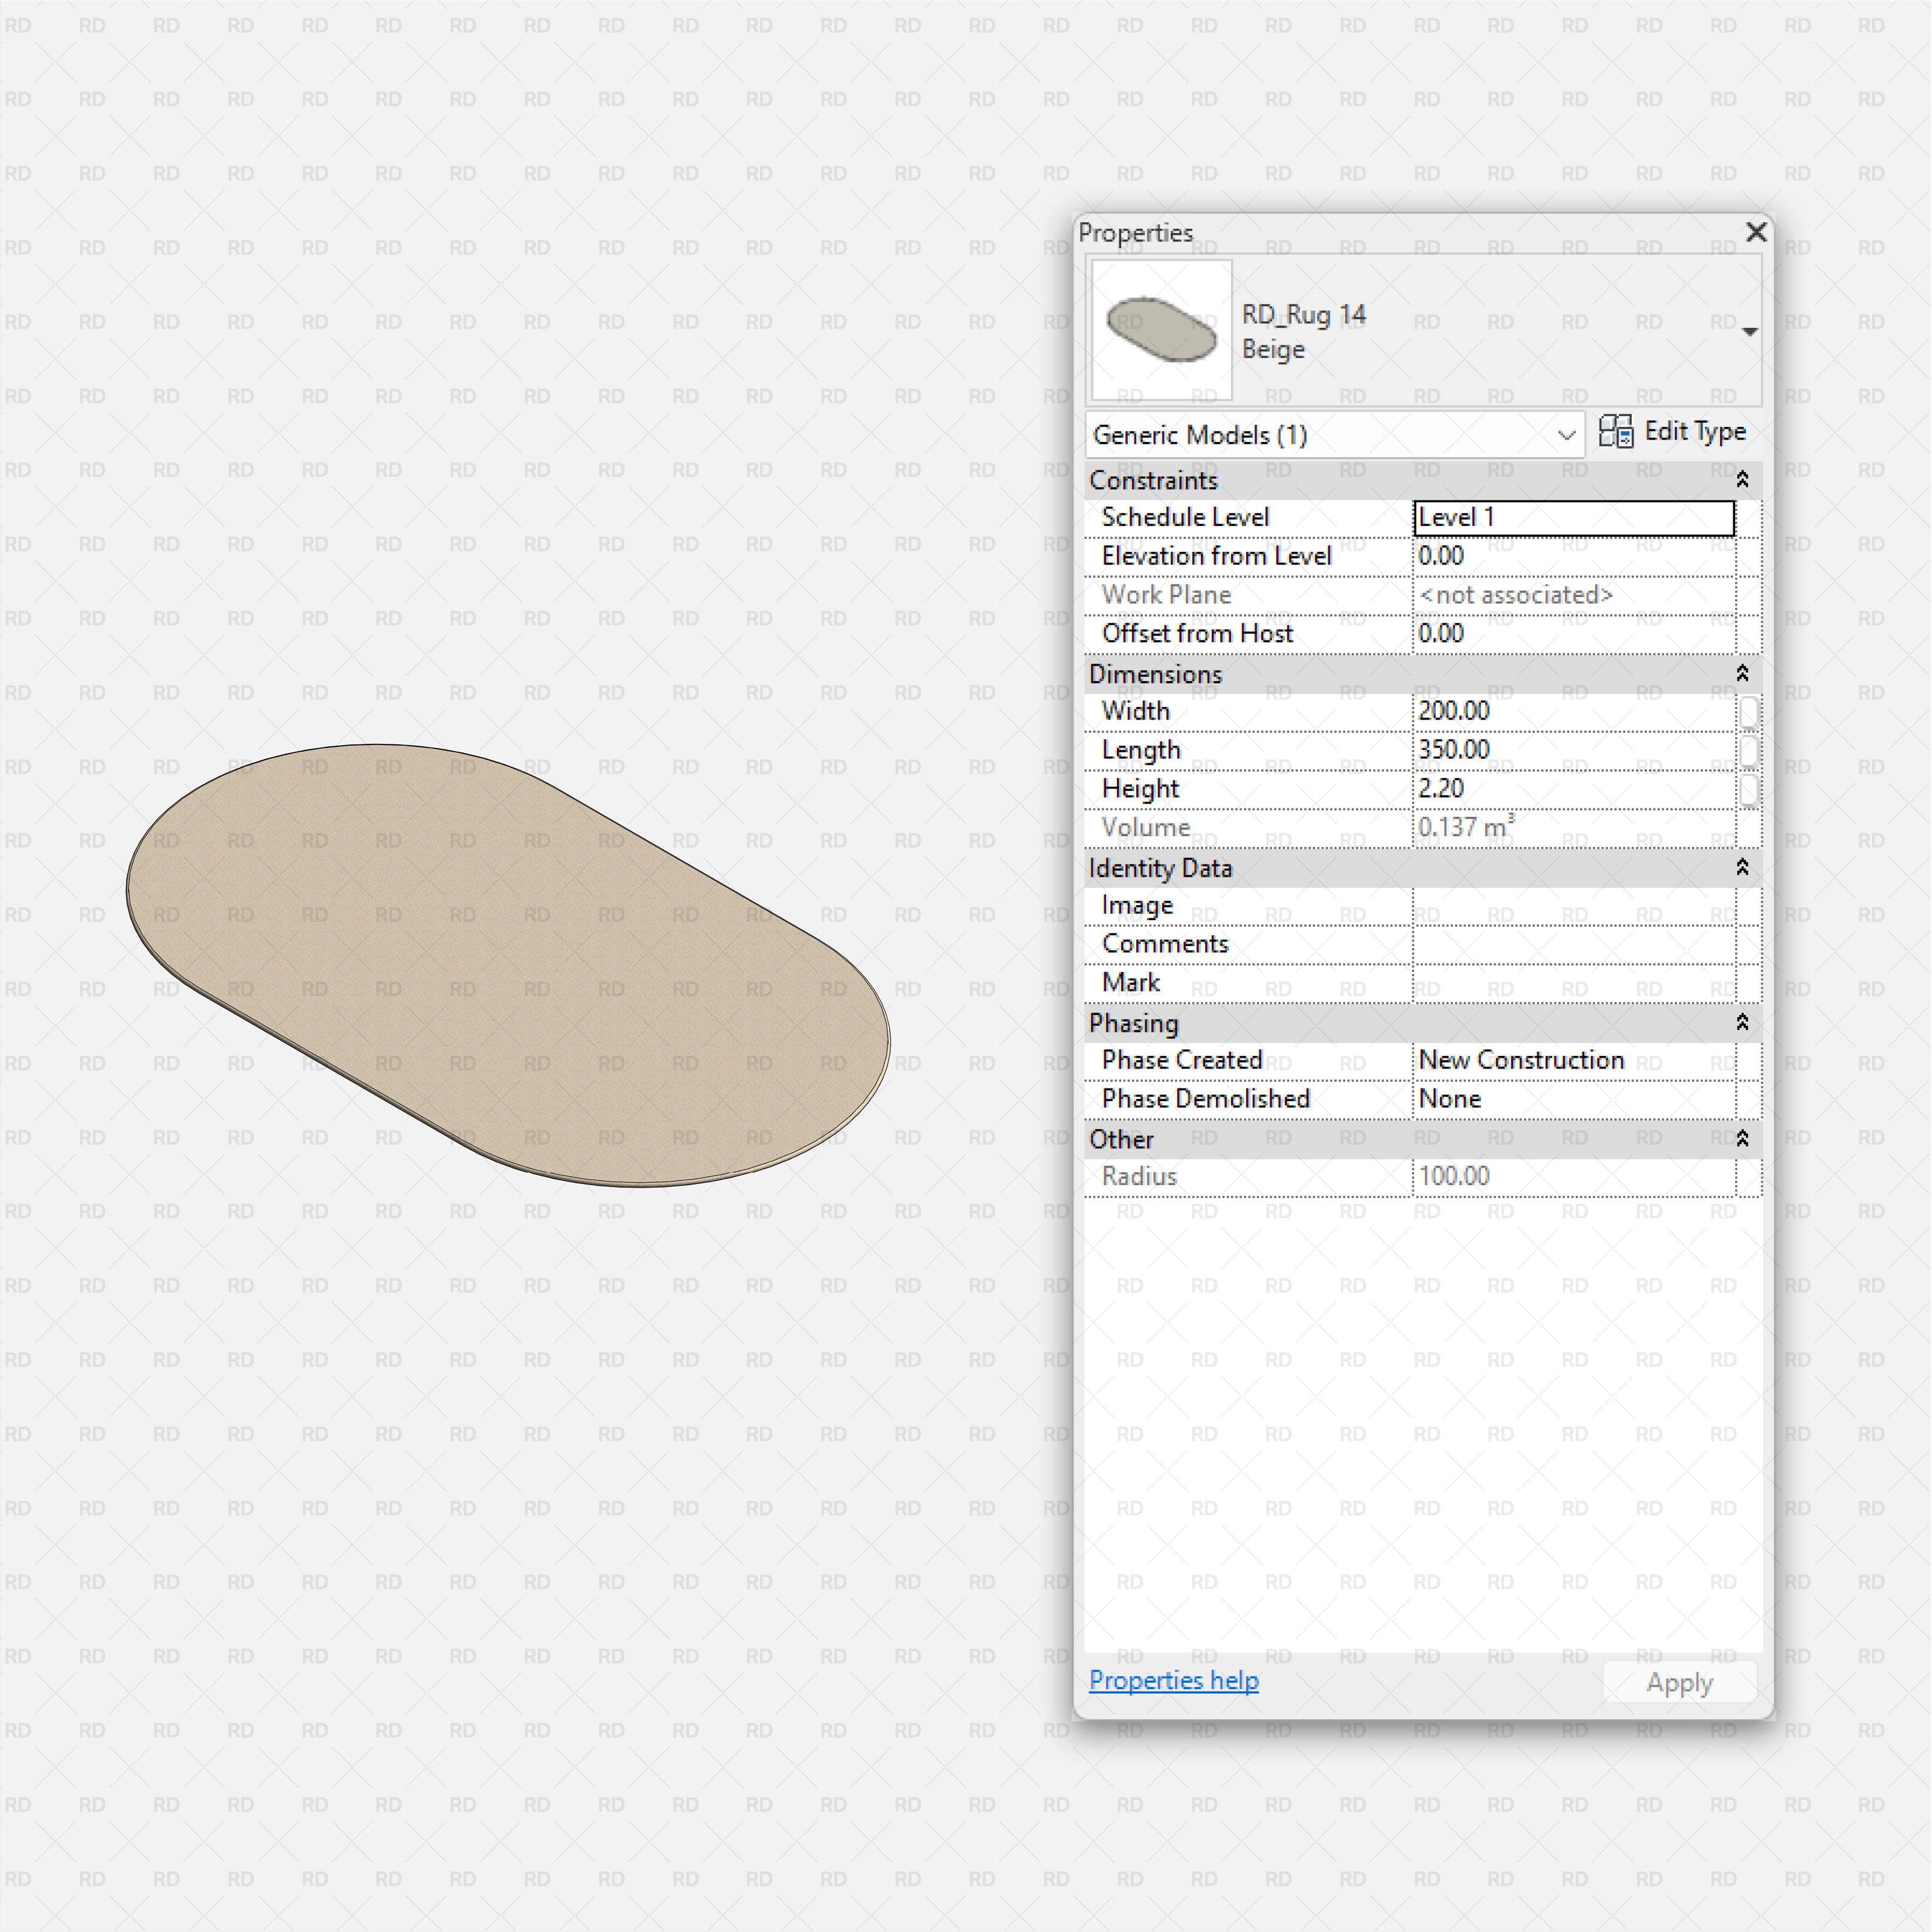Associate a global parameter for Length
The width and height of the screenshot is (1932, 1932).
1750,750
